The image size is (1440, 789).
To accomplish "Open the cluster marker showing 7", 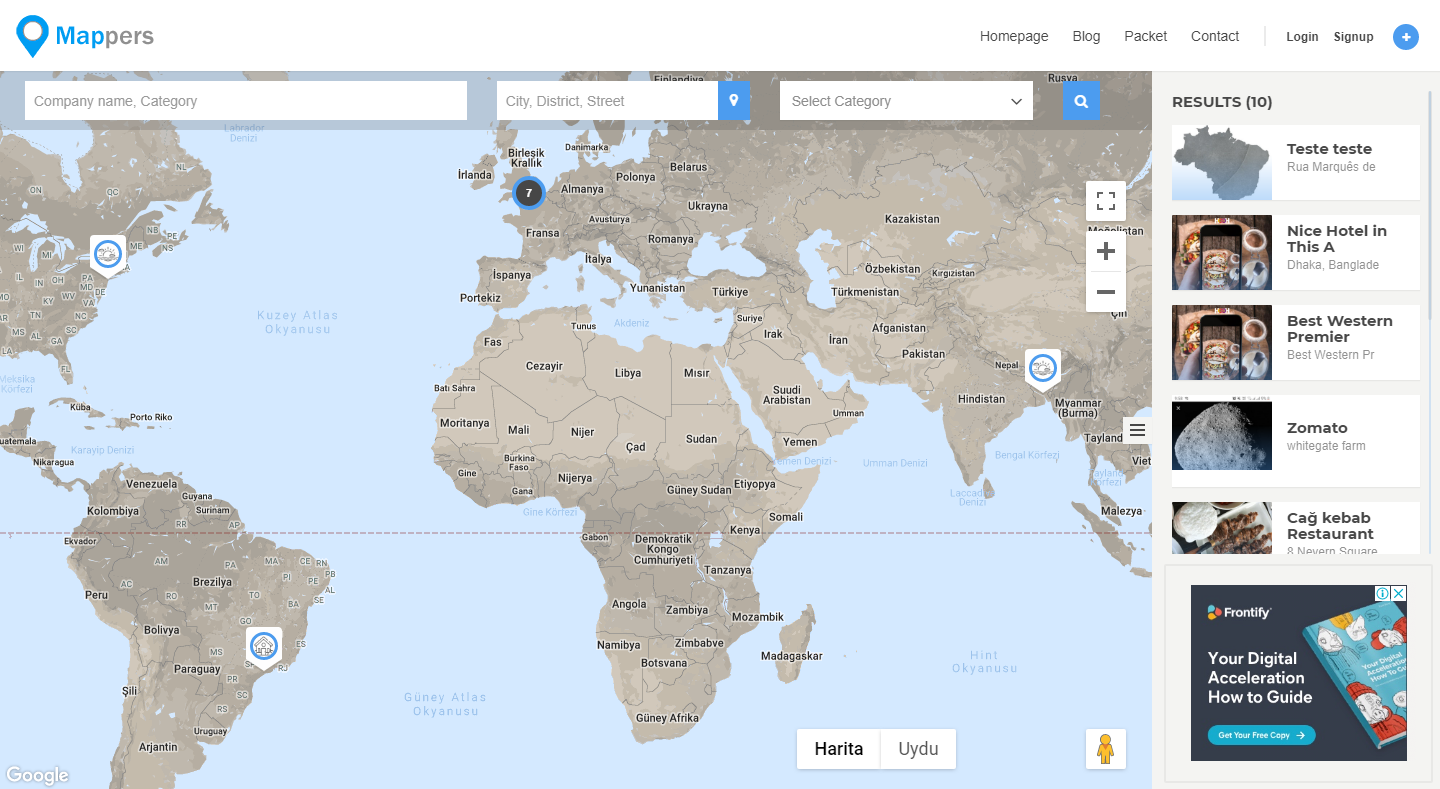I will 529,193.
